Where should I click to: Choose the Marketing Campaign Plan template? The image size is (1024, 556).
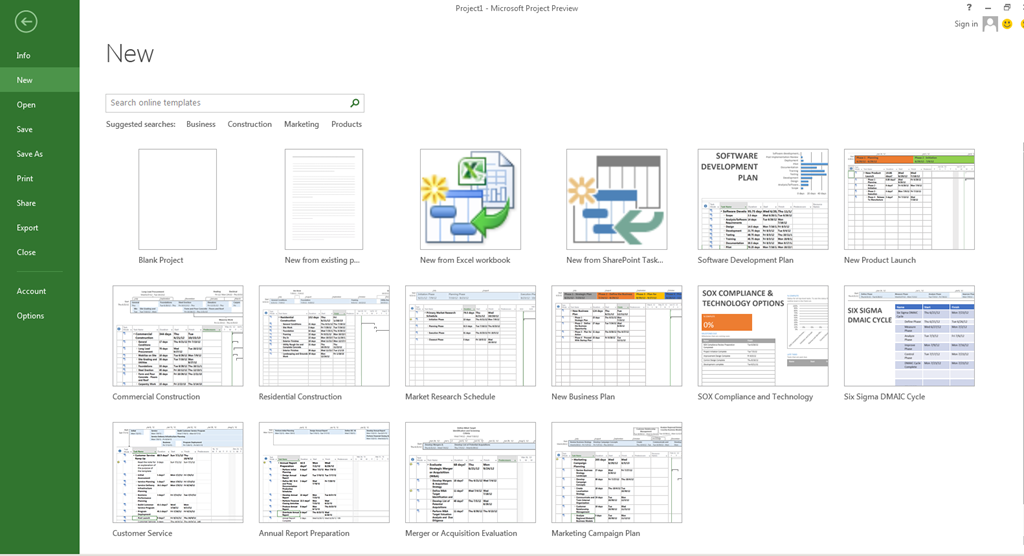(616, 472)
